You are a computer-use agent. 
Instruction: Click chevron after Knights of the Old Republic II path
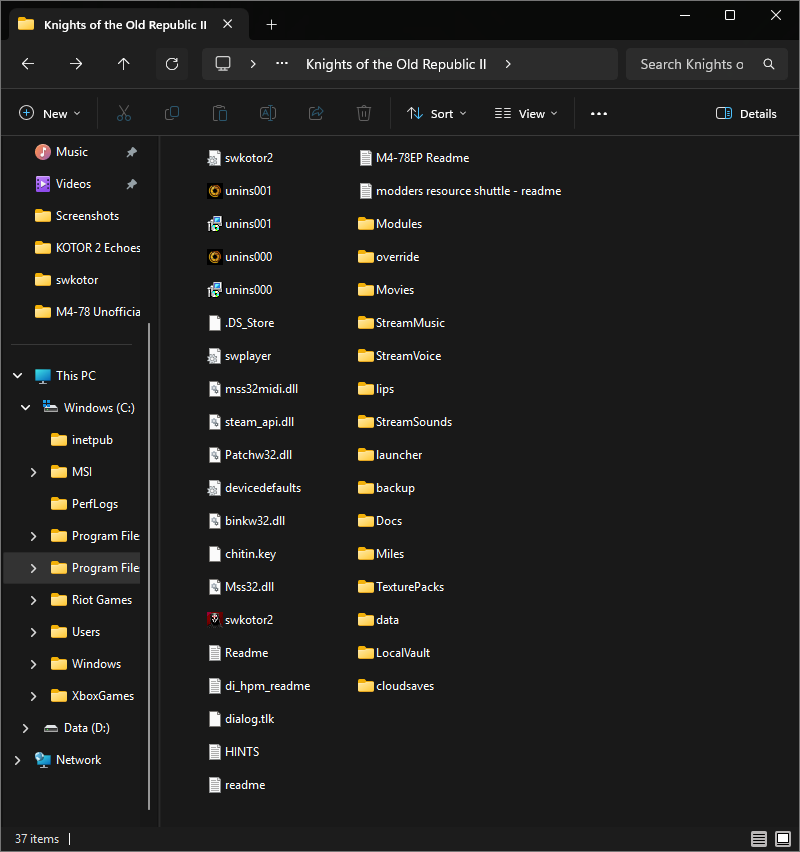(x=508, y=64)
